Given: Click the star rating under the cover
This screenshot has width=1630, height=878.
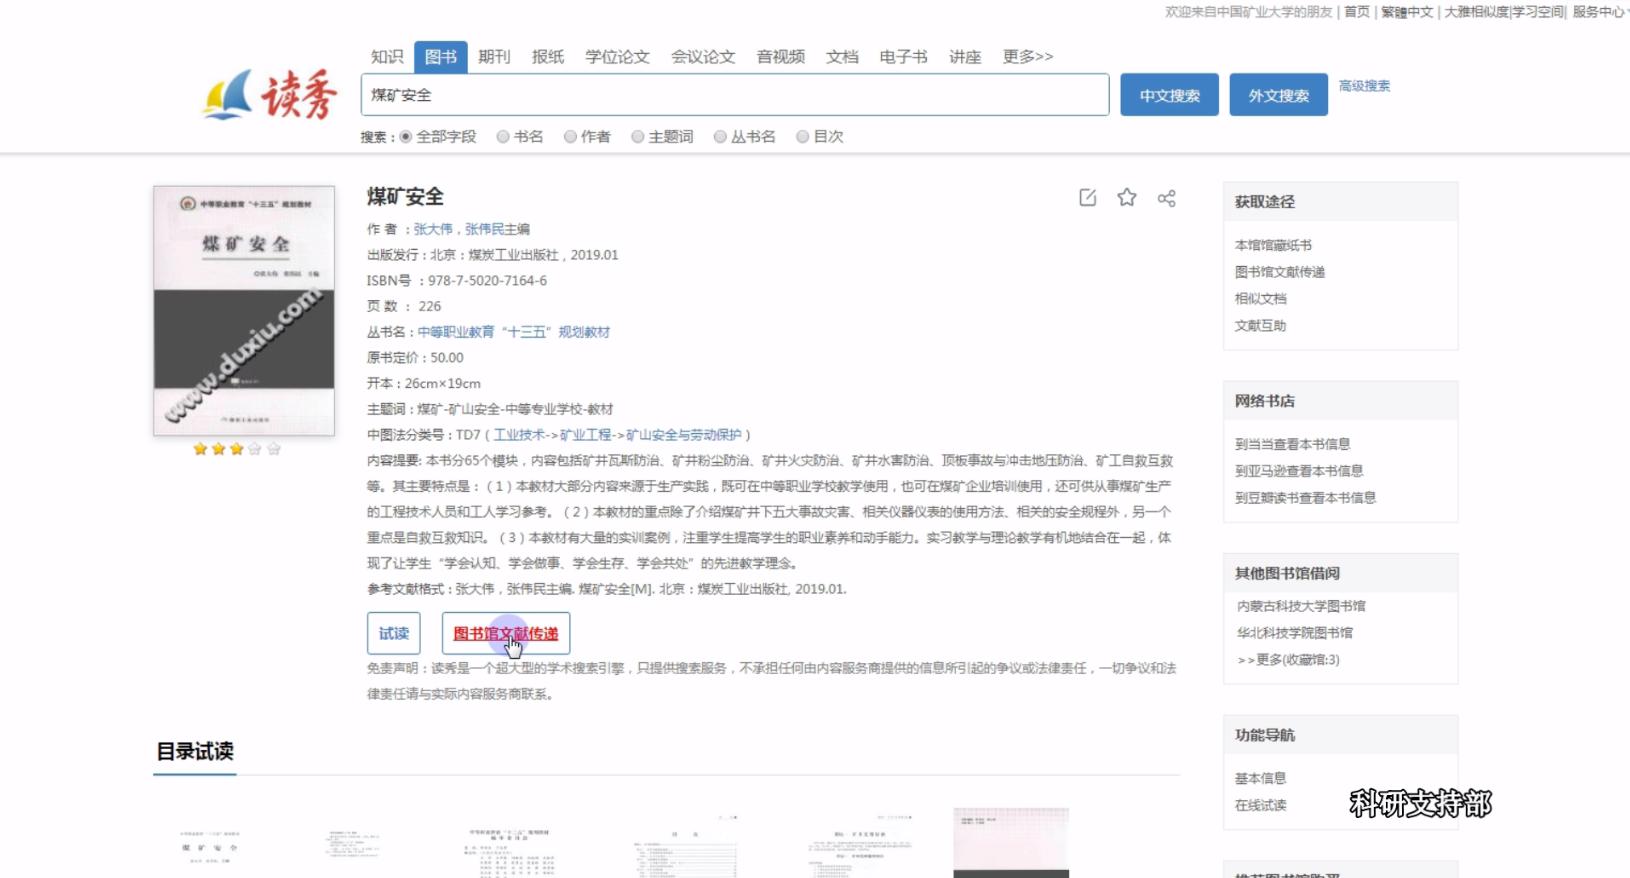Looking at the screenshot, I should pos(237,449).
